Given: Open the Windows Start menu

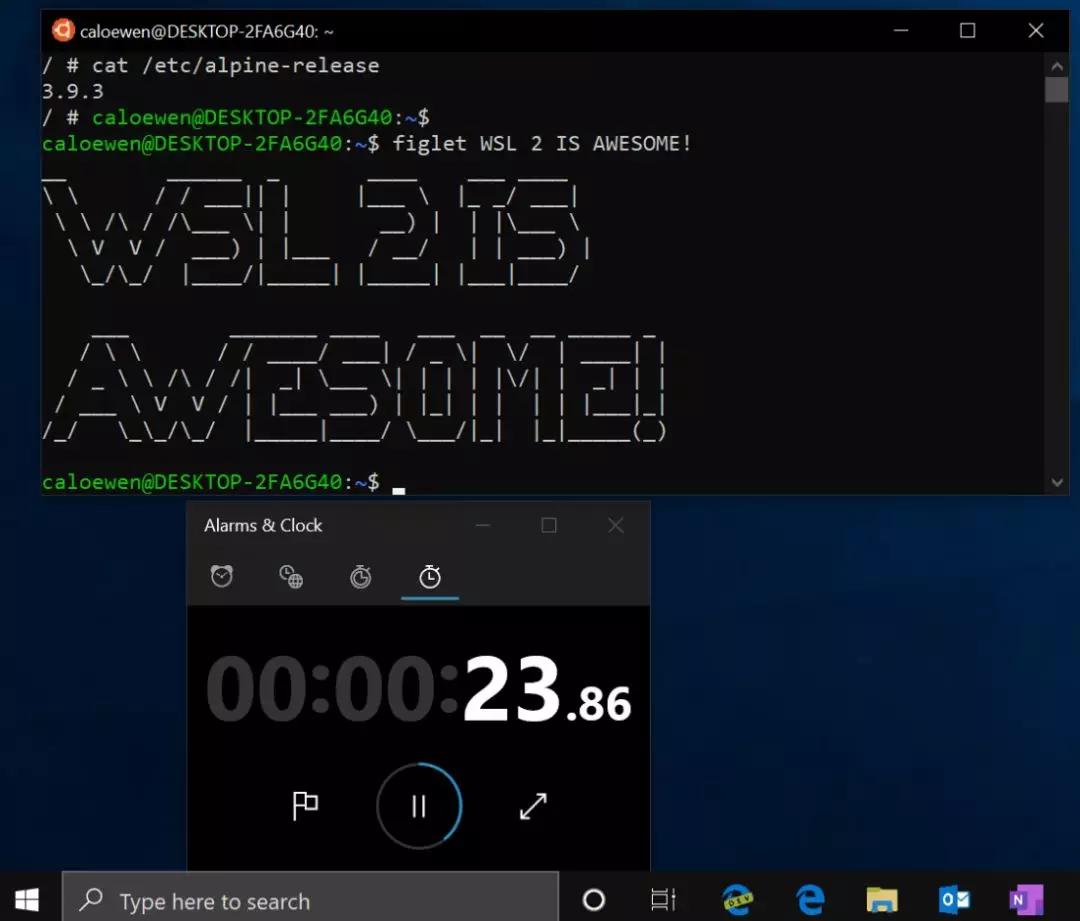Looking at the screenshot, I should [27, 899].
